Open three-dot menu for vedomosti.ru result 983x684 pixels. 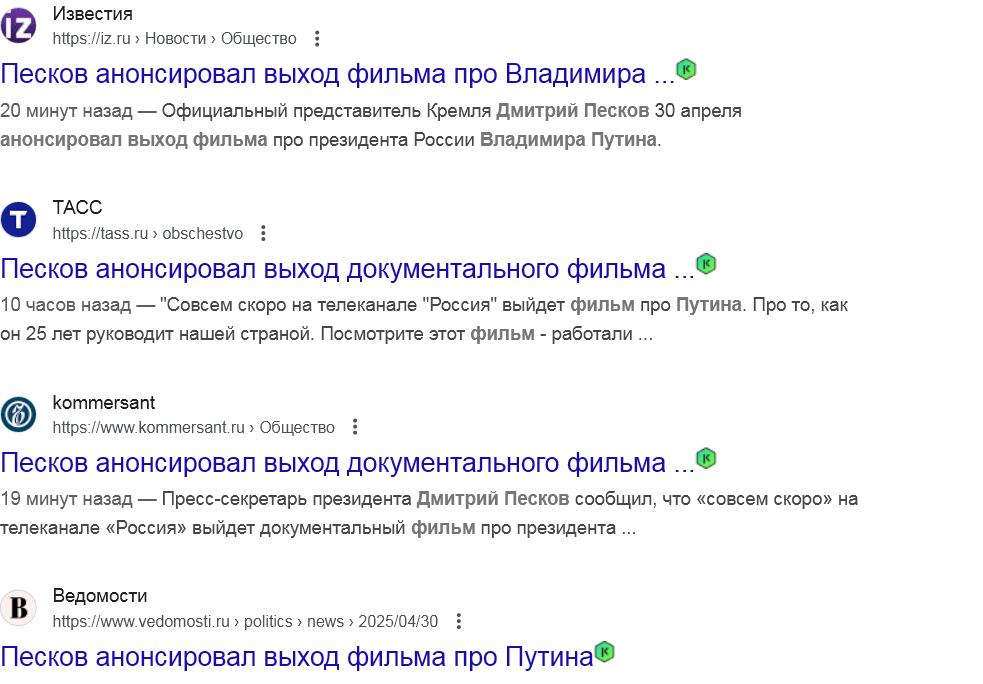[459, 621]
